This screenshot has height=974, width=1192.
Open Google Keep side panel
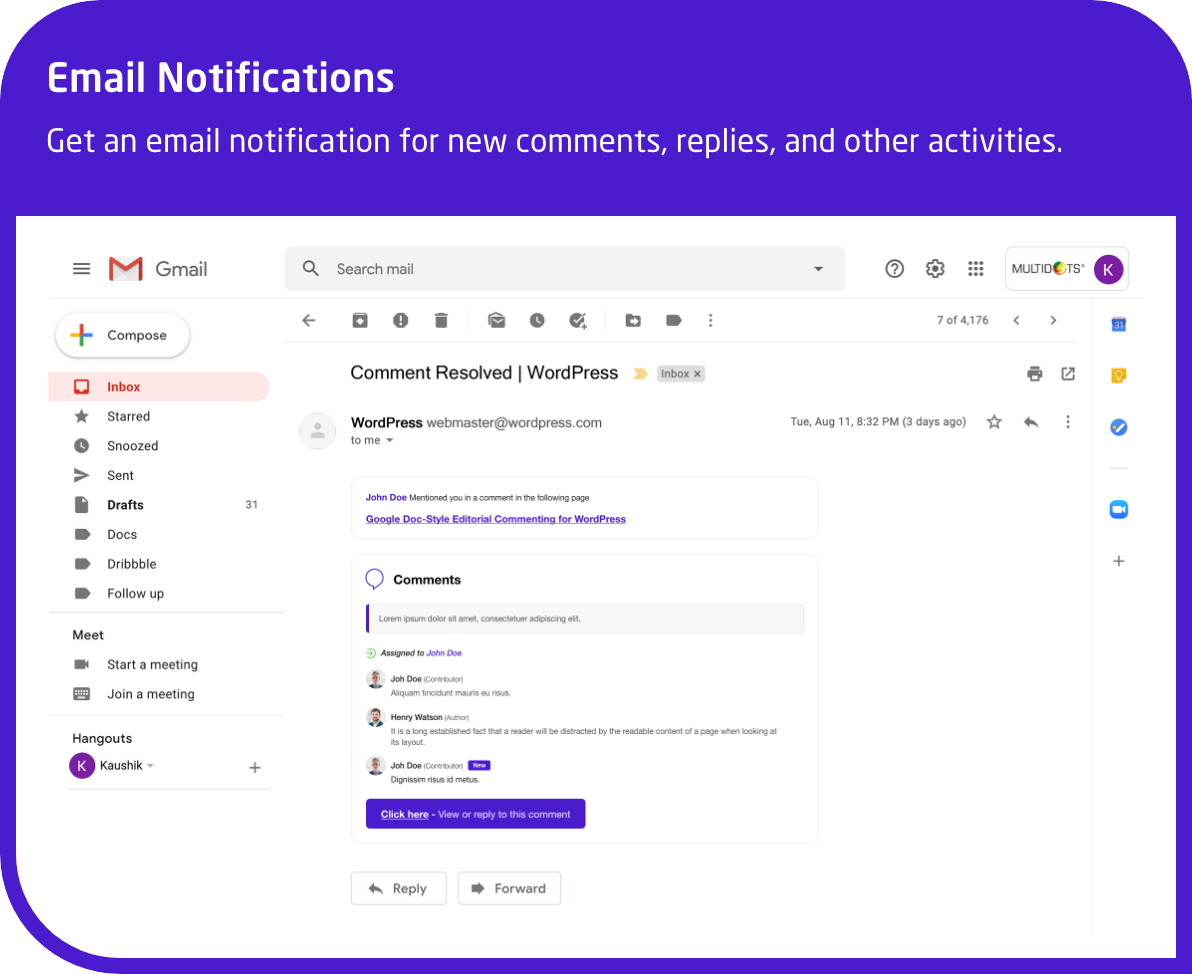[x=1119, y=376]
